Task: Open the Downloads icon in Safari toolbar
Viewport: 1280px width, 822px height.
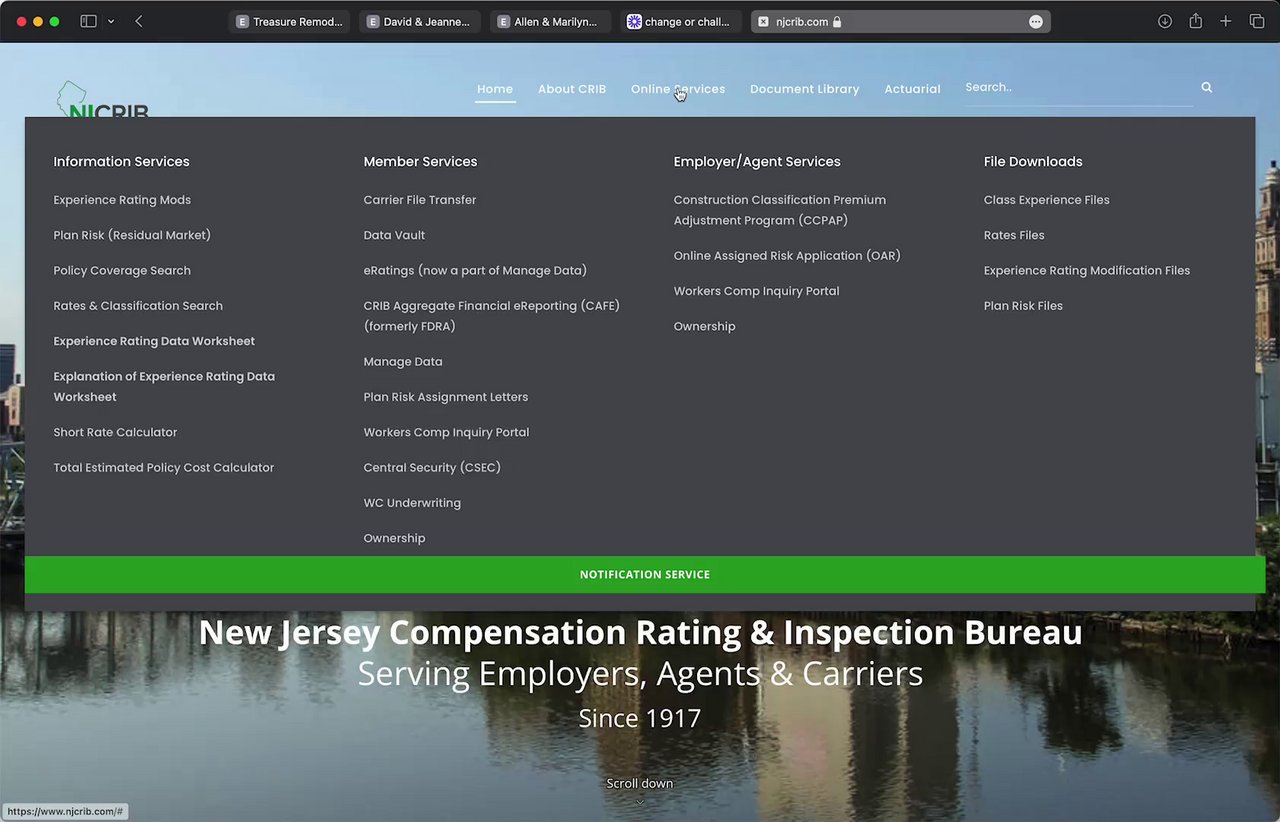Action: click(1165, 21)
